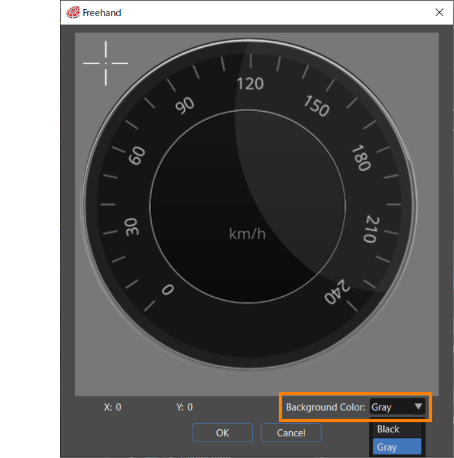Click the 30 label on the gauge
The height and width of the screenshot is (458, 454).
(132, 227)
